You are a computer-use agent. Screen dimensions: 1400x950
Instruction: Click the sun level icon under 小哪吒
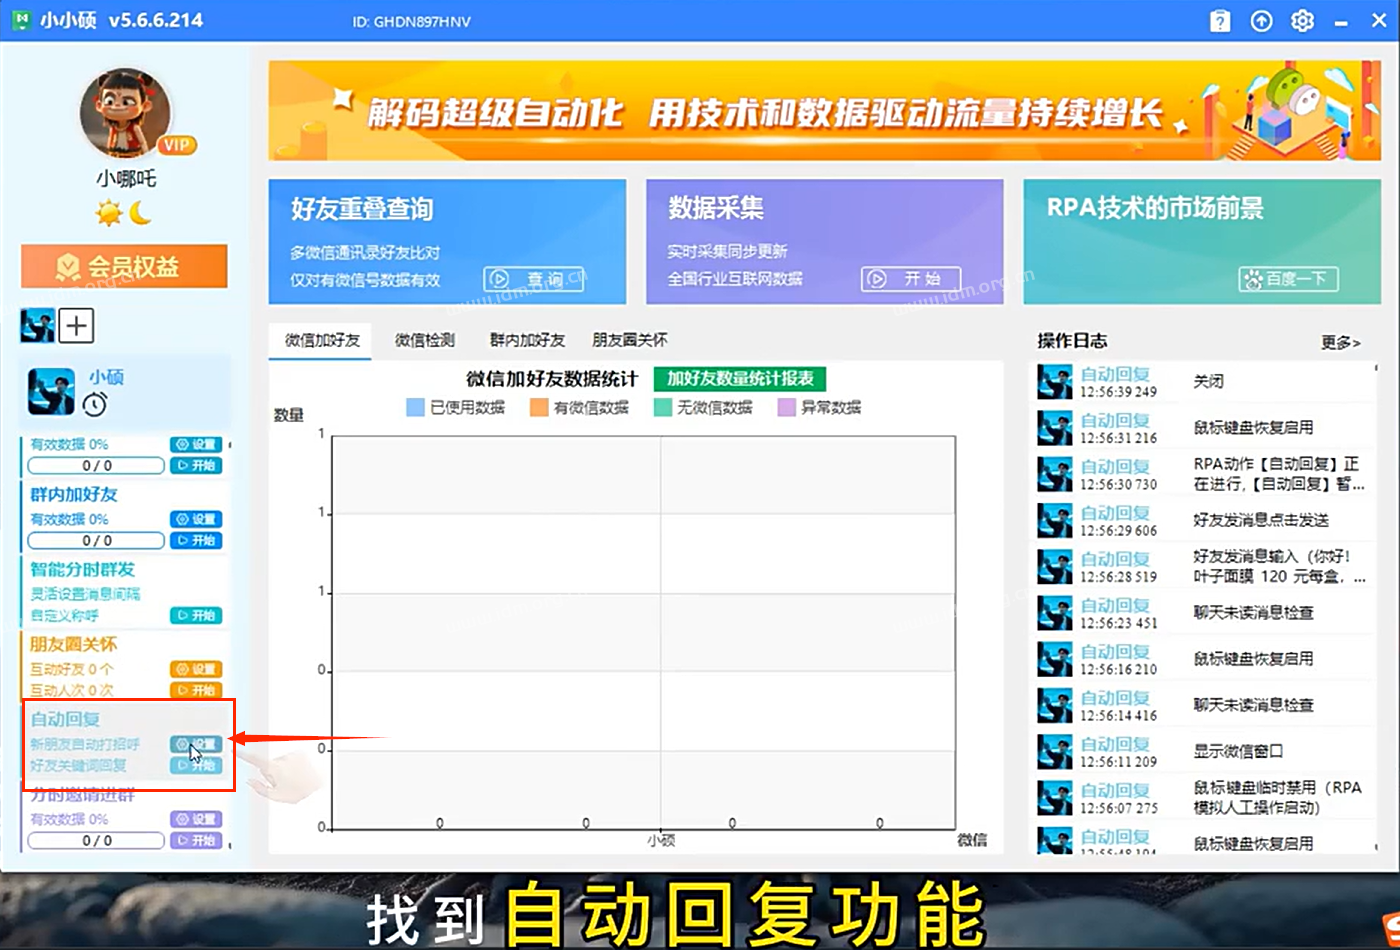(x=109, y=213)
